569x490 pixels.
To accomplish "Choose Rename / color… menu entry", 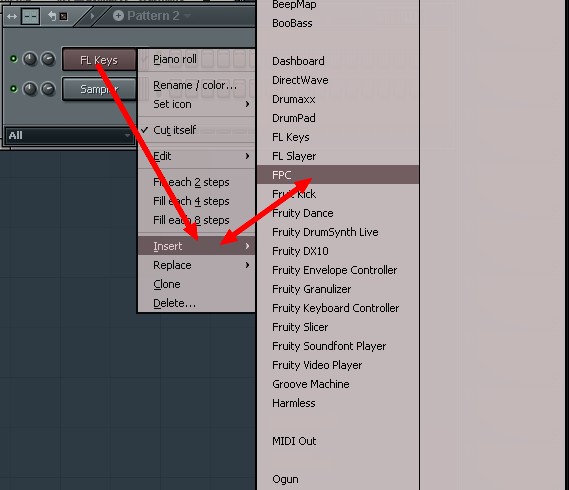I will [x=196, y=85].
